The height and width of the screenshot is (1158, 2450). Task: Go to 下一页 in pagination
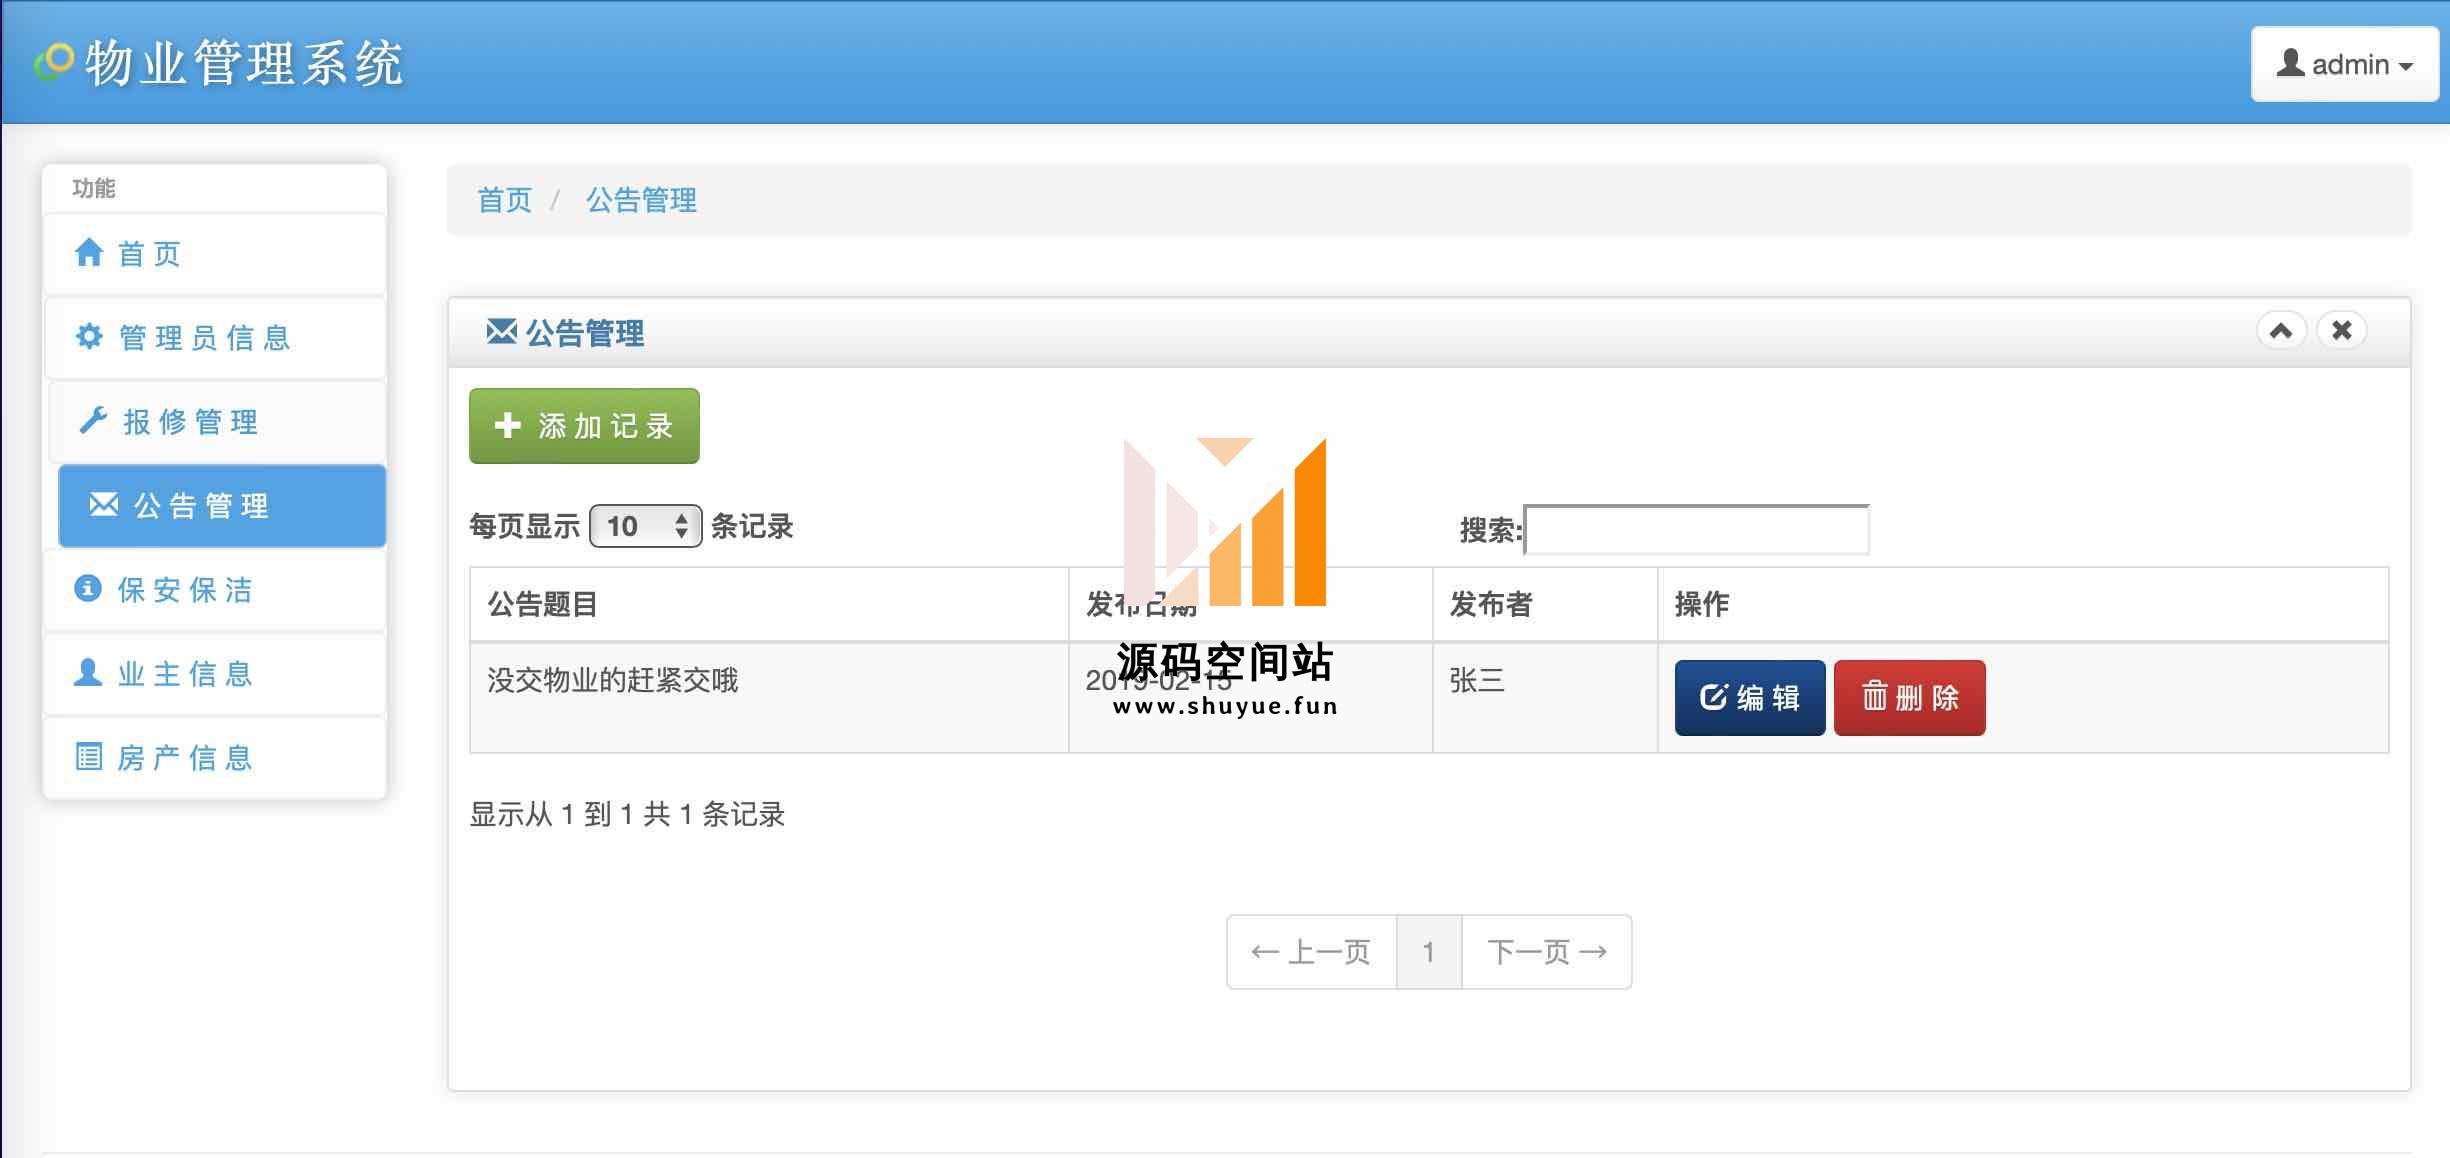(1546, 952)
